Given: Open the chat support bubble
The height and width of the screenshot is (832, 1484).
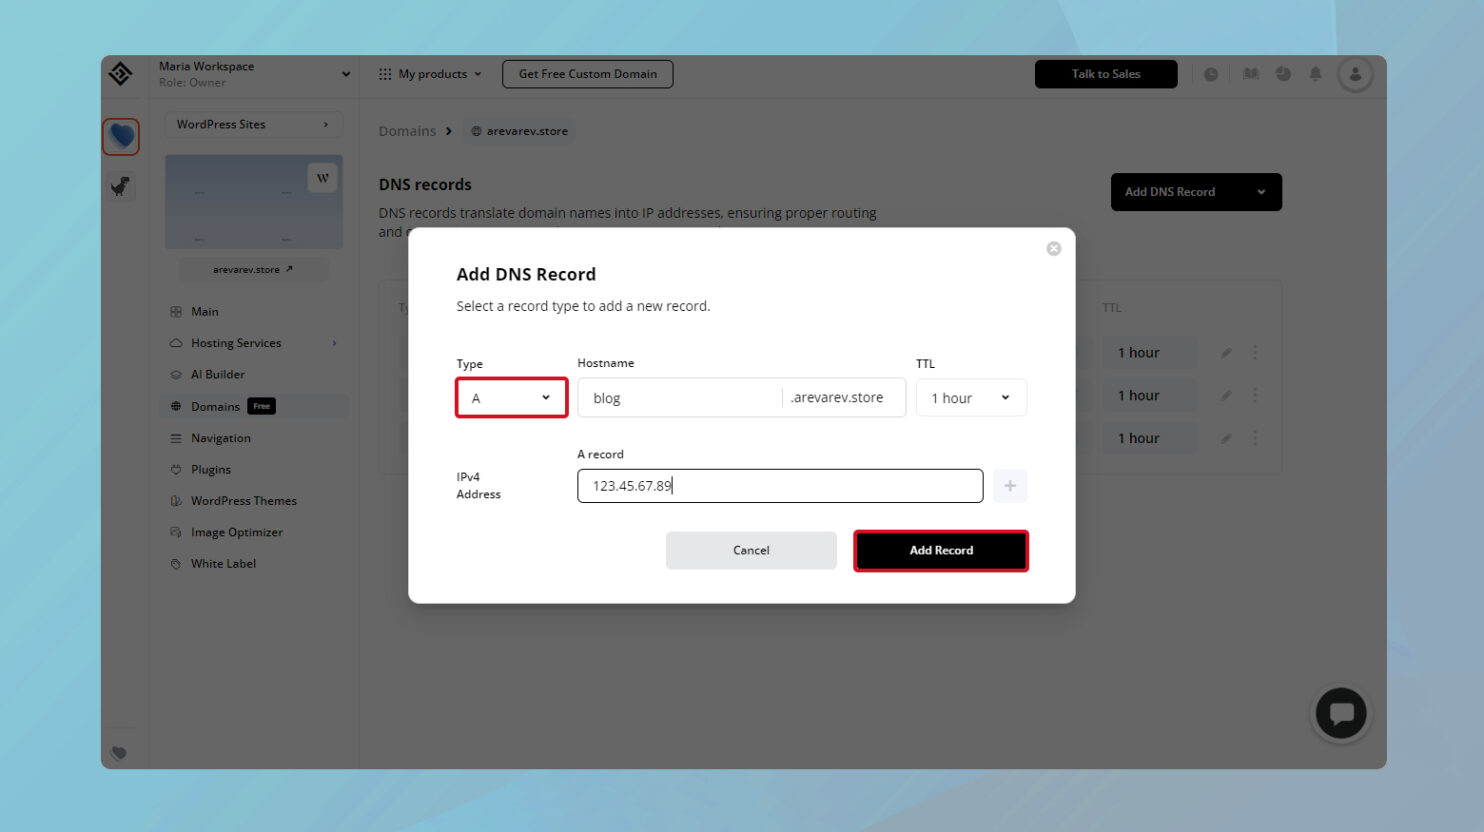Looking at the screenshot, I should tap(1340, 713).
